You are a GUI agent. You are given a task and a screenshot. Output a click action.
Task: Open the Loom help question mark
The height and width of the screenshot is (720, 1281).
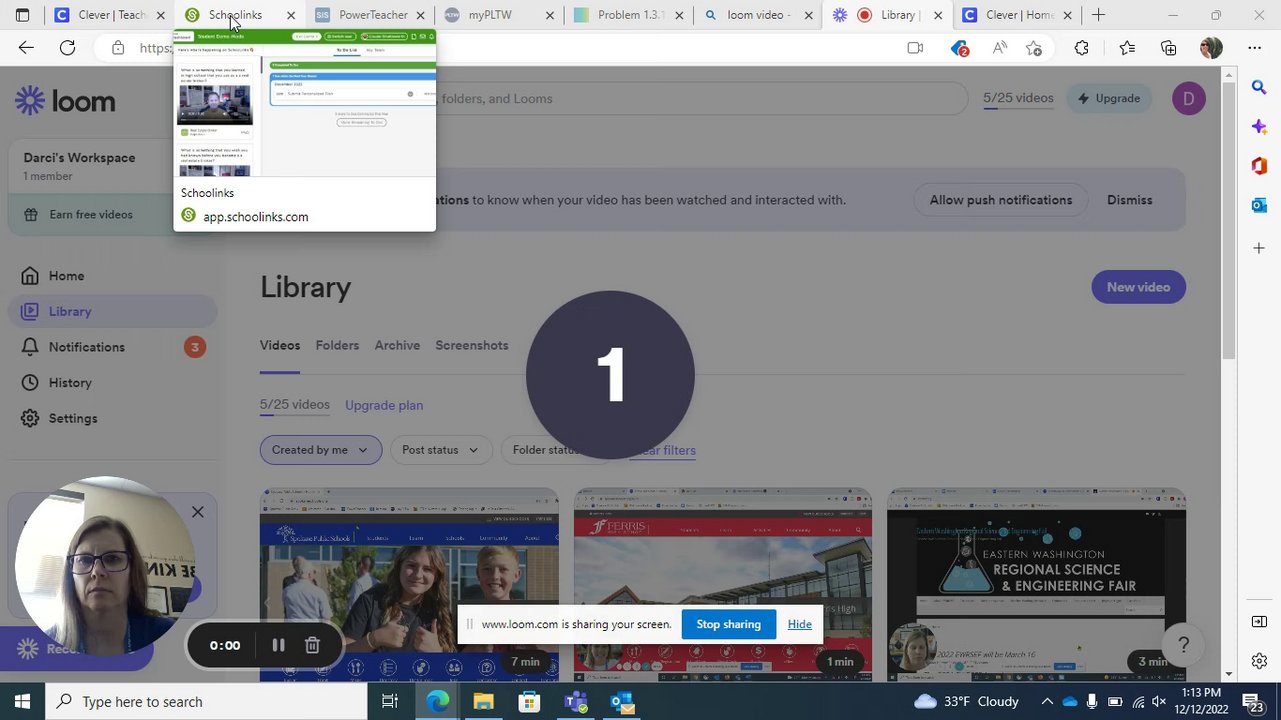(x=1183, y=646)
